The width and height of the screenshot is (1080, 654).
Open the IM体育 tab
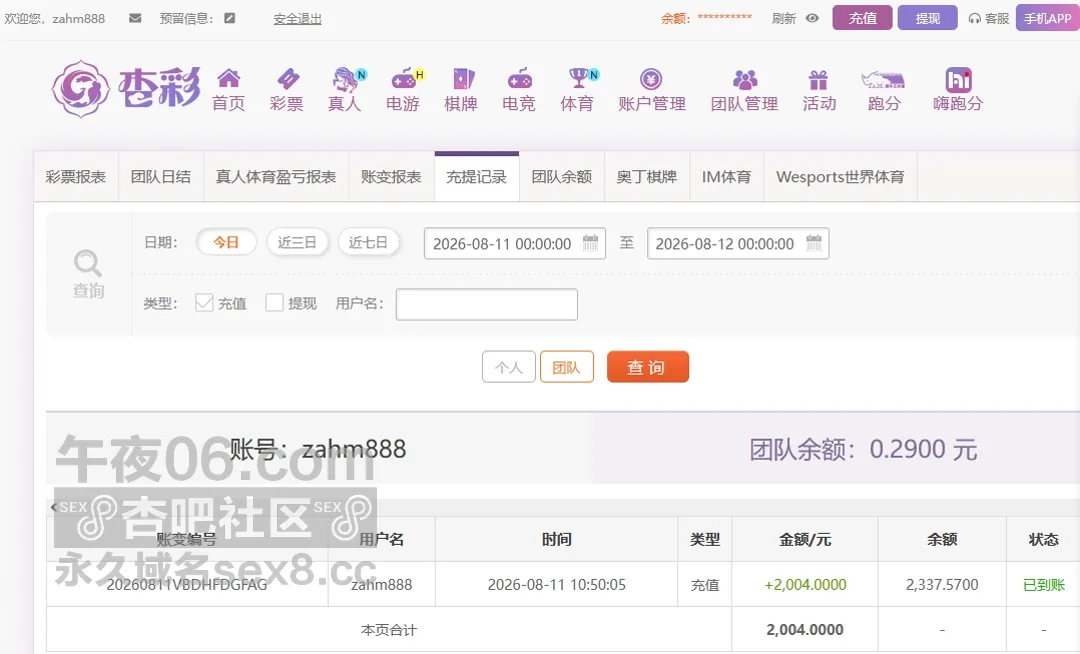[727, 177]
